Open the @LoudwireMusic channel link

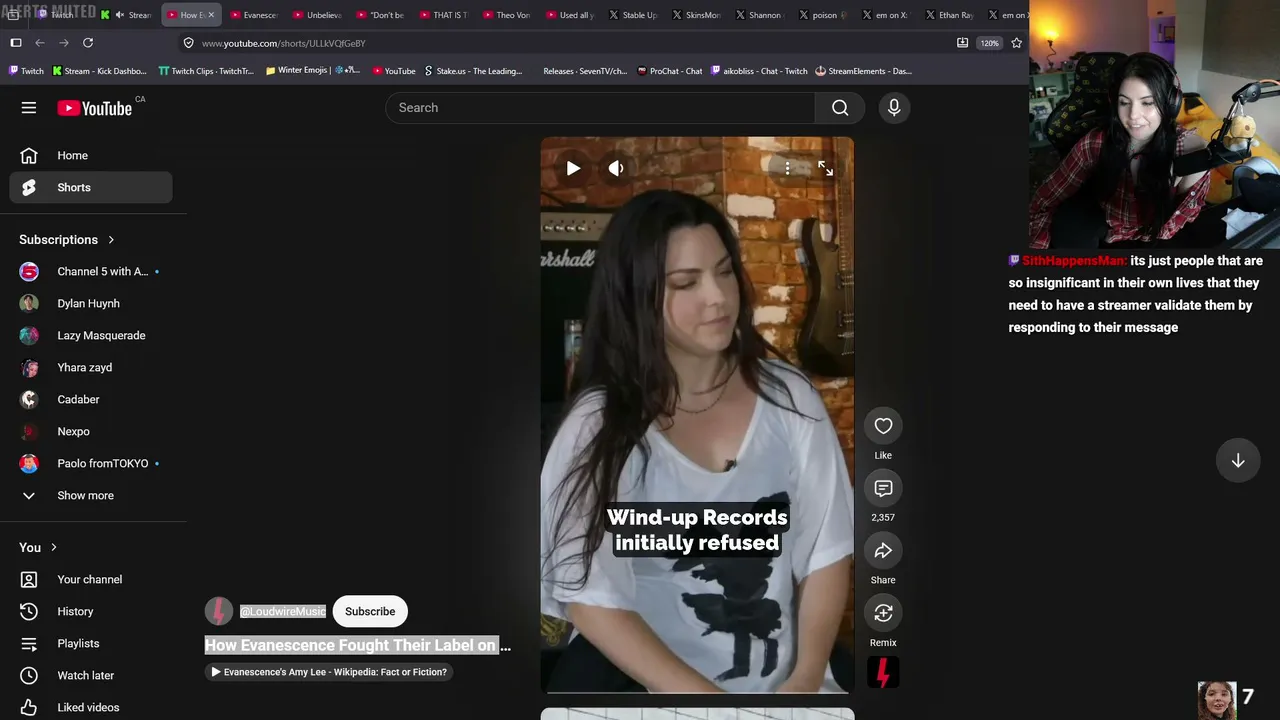tap(283, 611)
